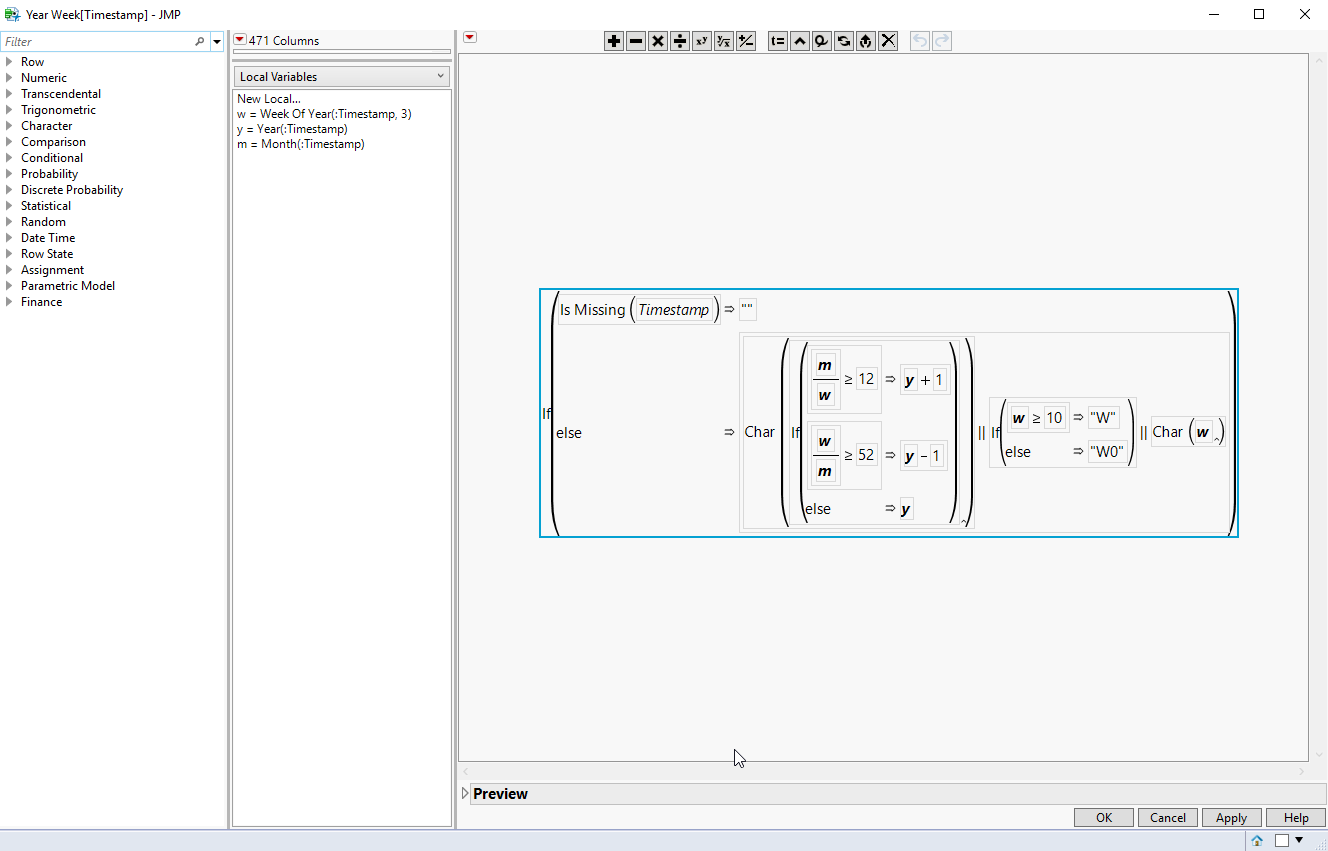This screenshot has width=1328, height=851.
Task: Select New Local... in the variables list
Action: tap(268, 98)
